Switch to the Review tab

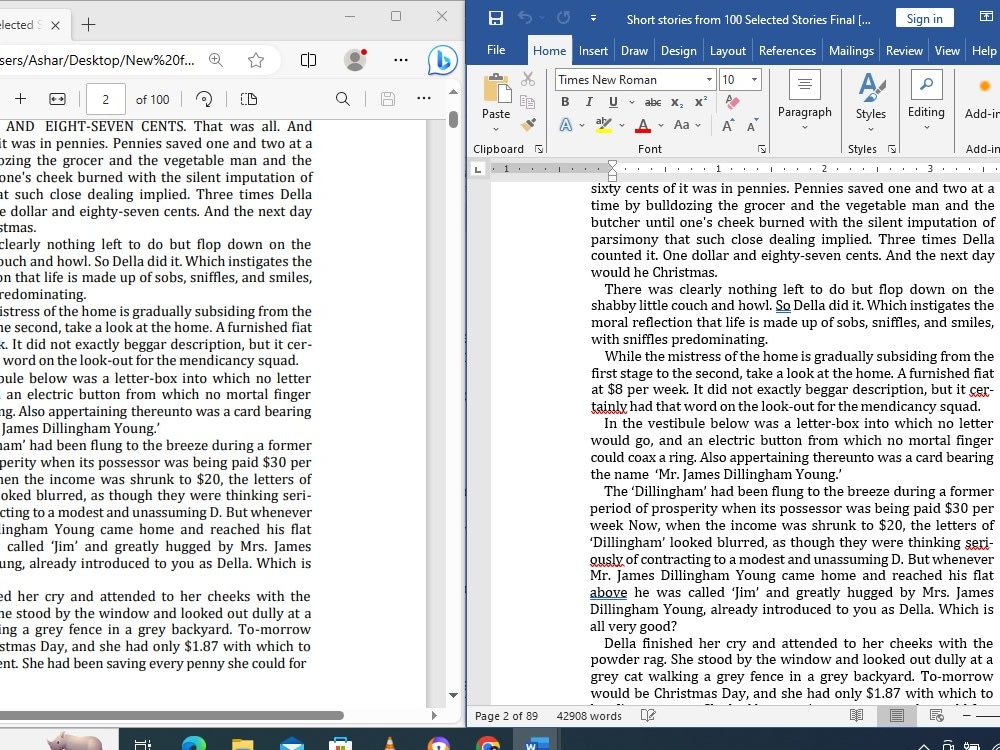904,50
